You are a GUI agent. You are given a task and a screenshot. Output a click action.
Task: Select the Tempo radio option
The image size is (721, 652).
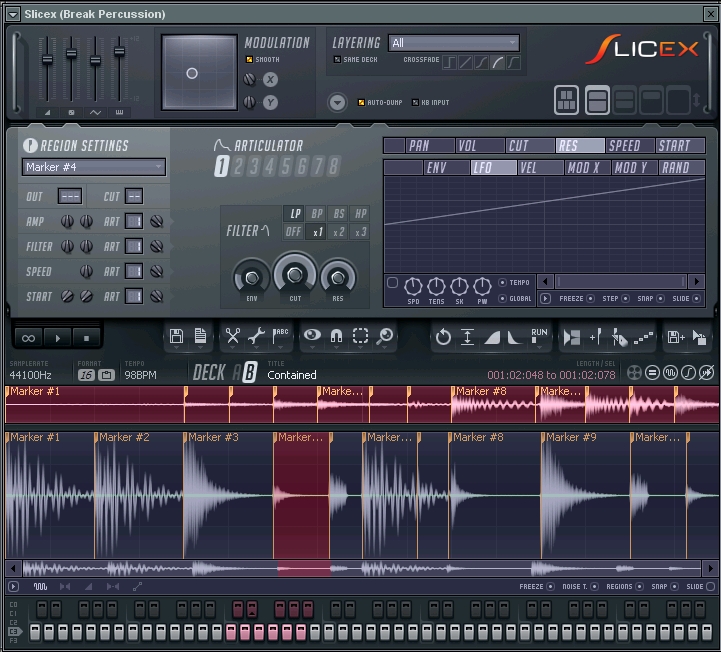502,282
